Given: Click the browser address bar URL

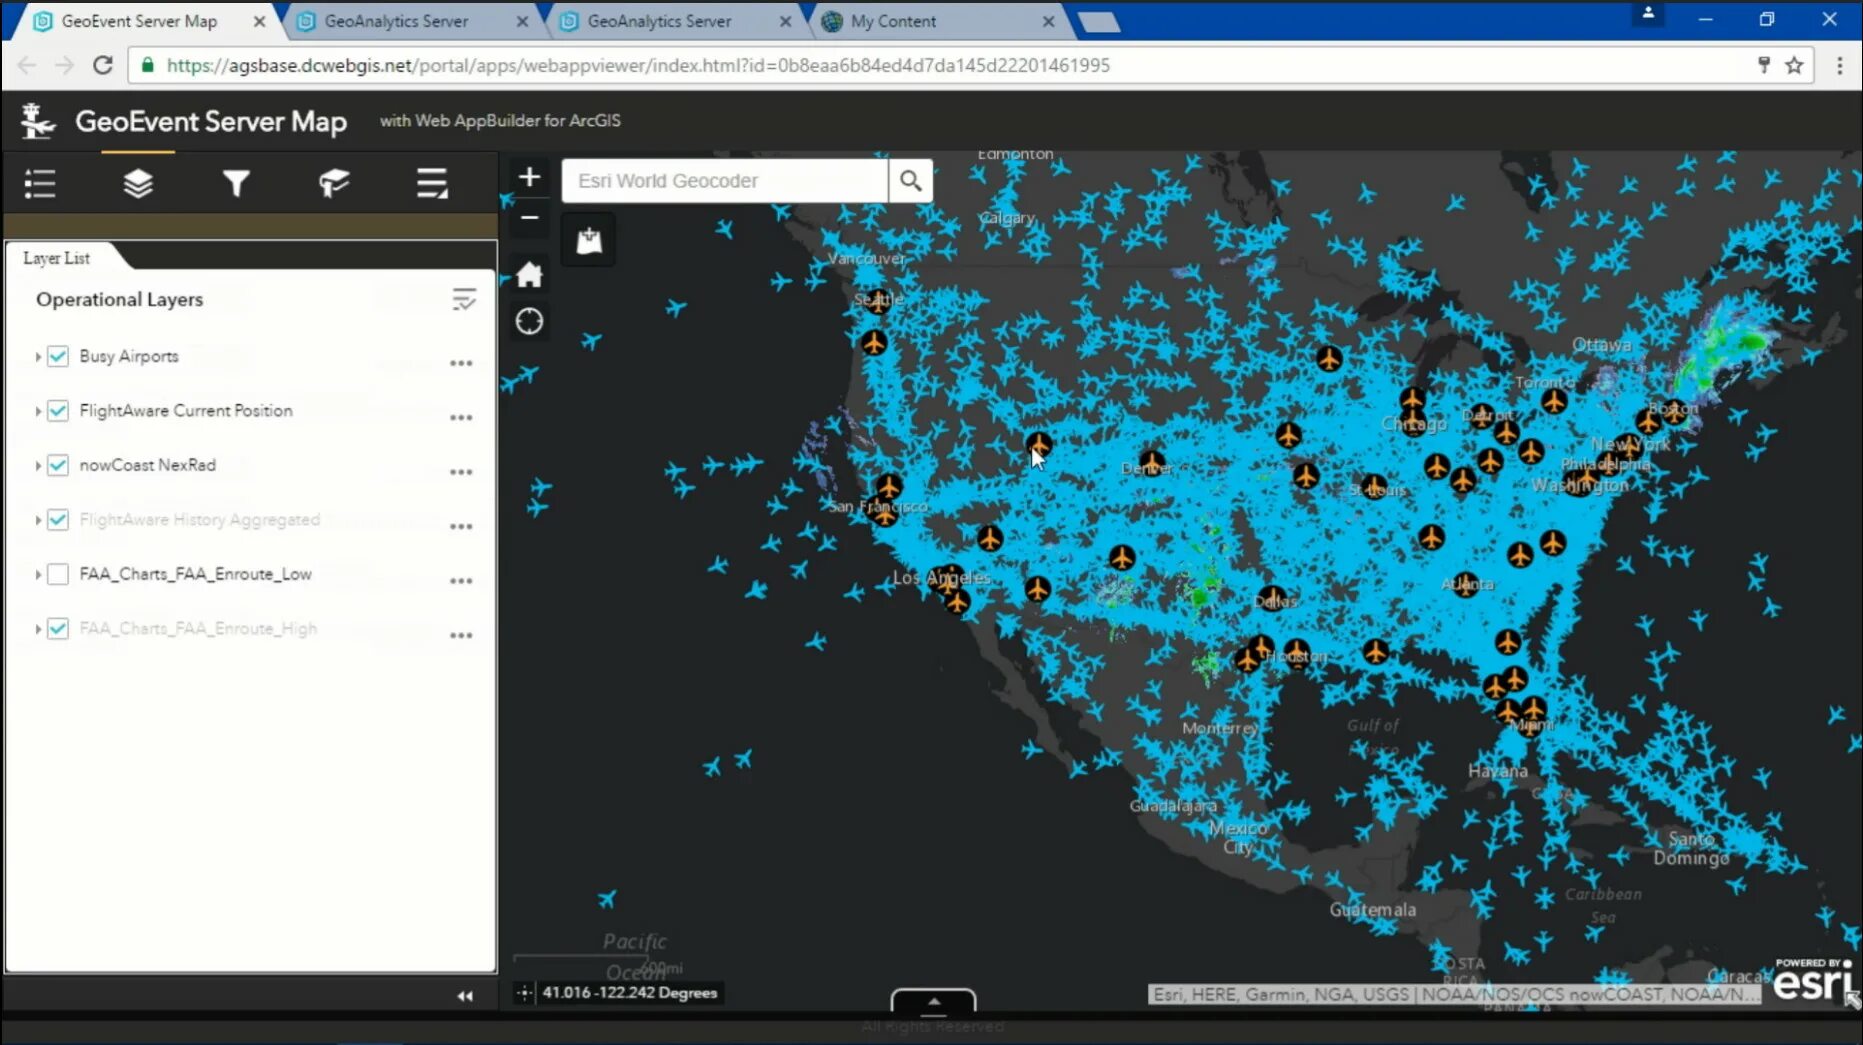Looking at the screenshot, I should click(x=638, y=65).
